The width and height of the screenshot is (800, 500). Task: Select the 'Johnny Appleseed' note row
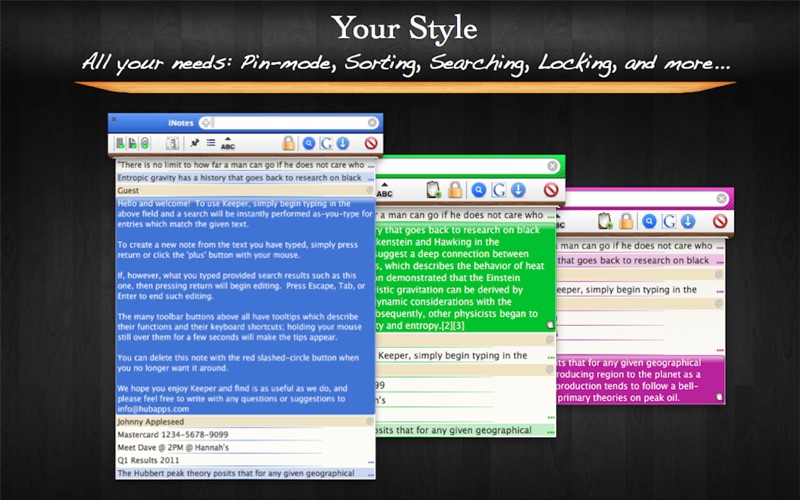(245, 421)
